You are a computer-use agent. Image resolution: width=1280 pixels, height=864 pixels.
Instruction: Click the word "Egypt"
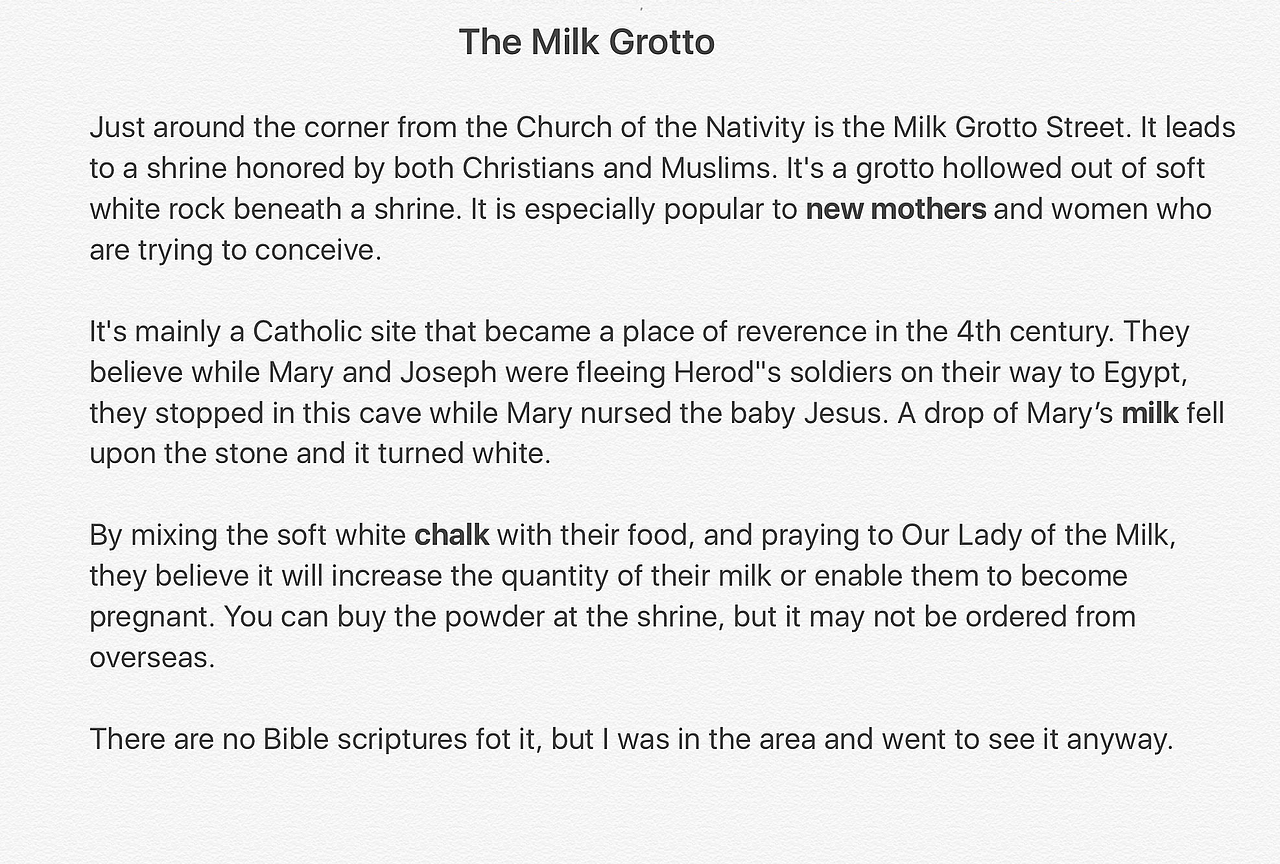tap(1146, 372)
